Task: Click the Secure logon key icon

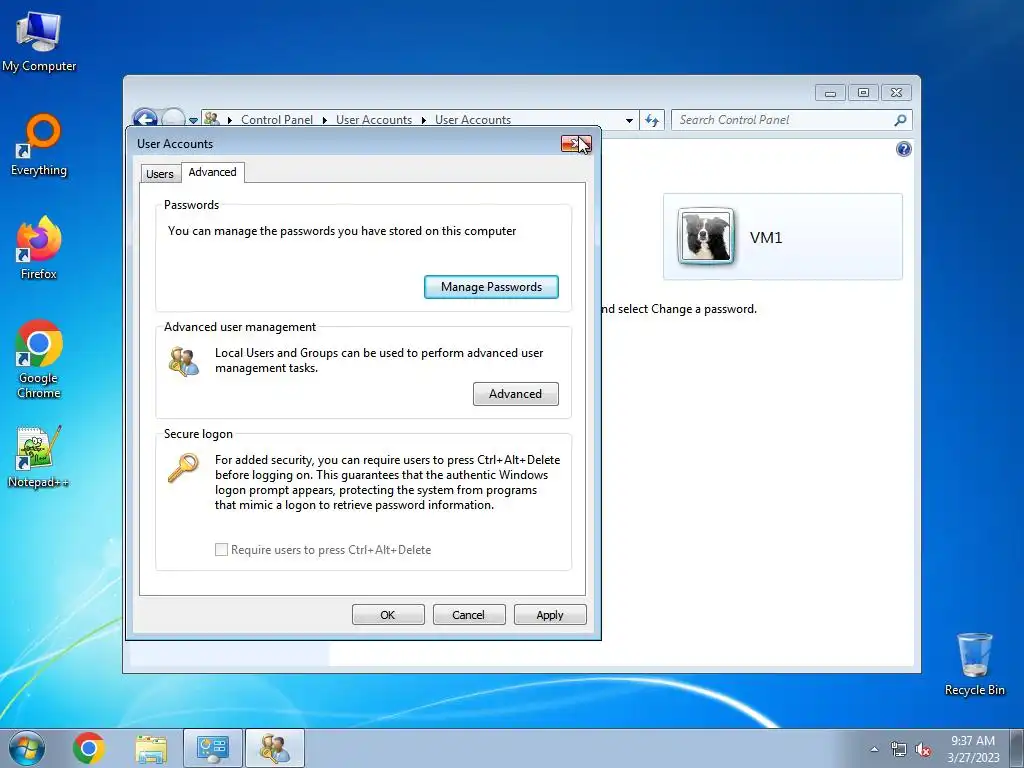Action: (183, 468)
